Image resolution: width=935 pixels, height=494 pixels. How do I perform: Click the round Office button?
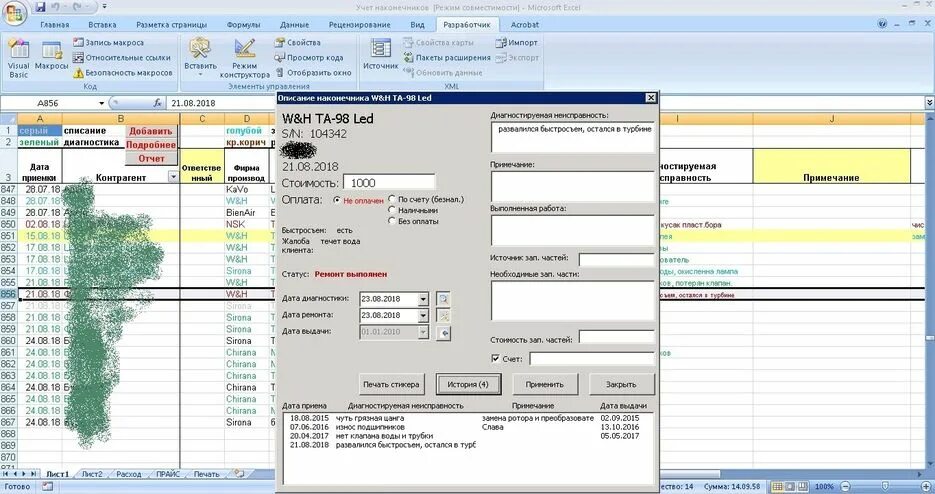pyautogui.click(x=16, y=13)
